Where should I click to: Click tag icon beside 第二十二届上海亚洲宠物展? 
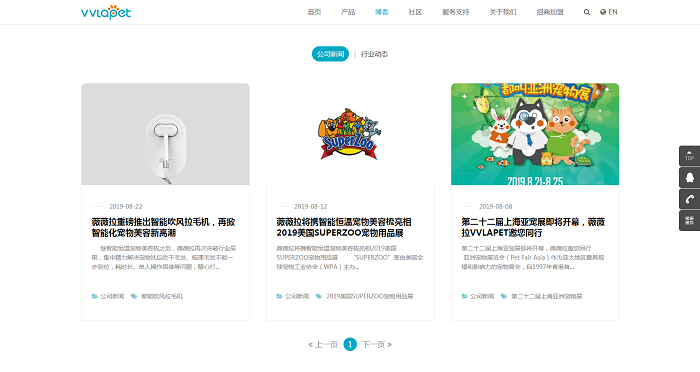click(504, 296)
